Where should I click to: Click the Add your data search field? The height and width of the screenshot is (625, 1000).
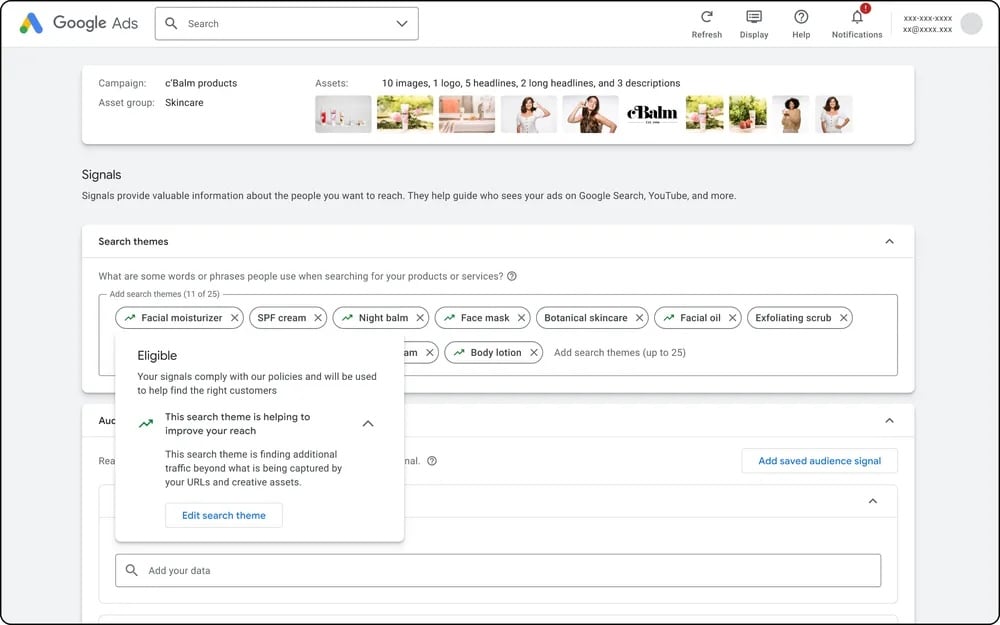click(x=498, y=570)
